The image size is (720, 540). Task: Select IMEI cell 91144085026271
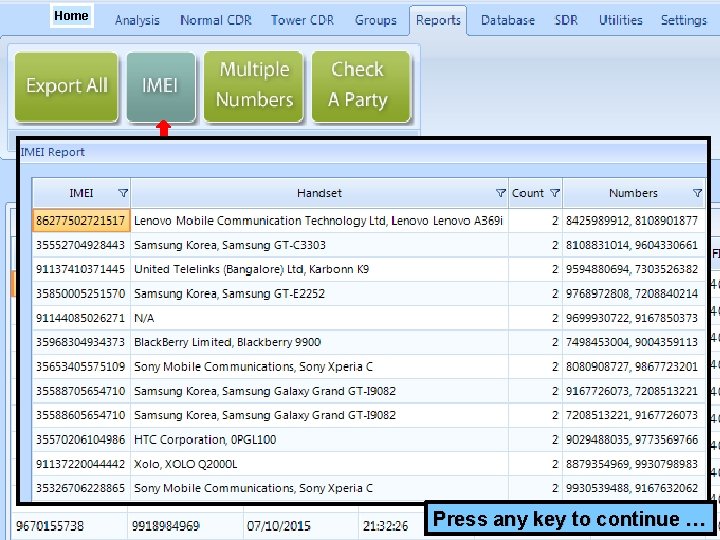click(81, 318)
